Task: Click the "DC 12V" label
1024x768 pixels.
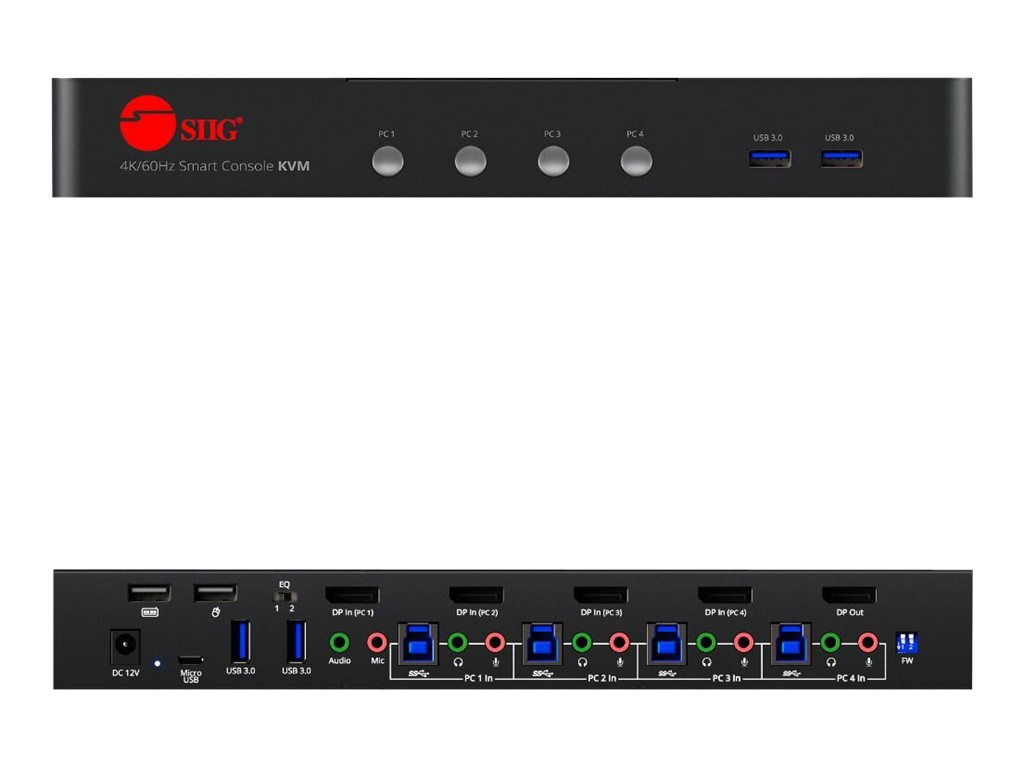Action: click(x=125, y=673)
